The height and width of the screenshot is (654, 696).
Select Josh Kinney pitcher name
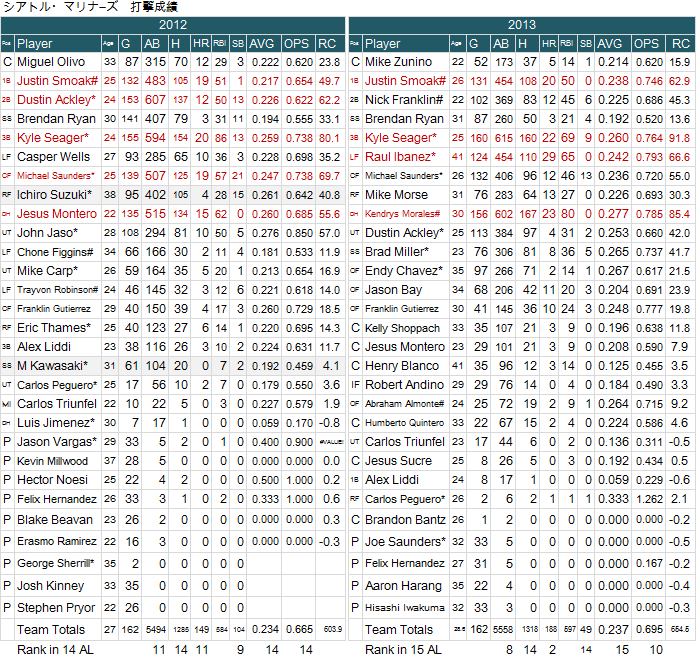tap(50, 586)
